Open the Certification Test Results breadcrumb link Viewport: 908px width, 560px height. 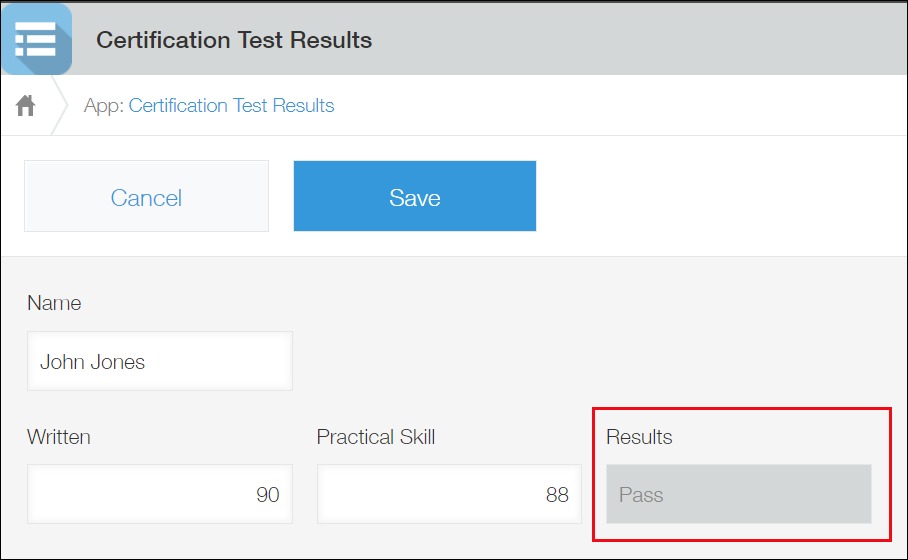pyautogui.click(x=231, y=105)
